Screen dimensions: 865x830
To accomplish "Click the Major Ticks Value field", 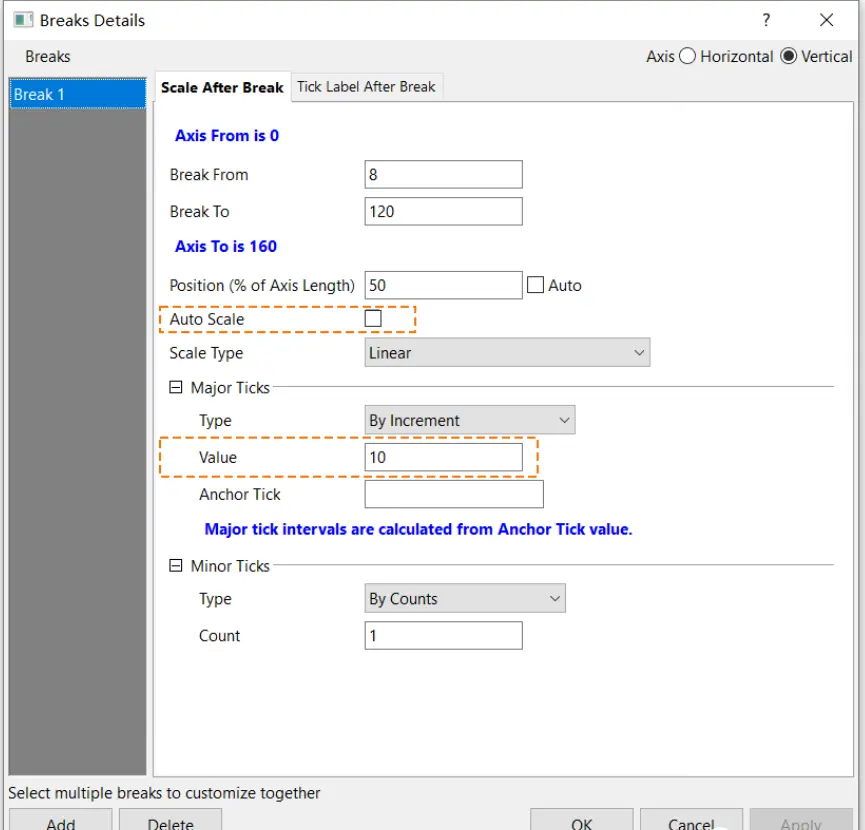I will (444, 457).
